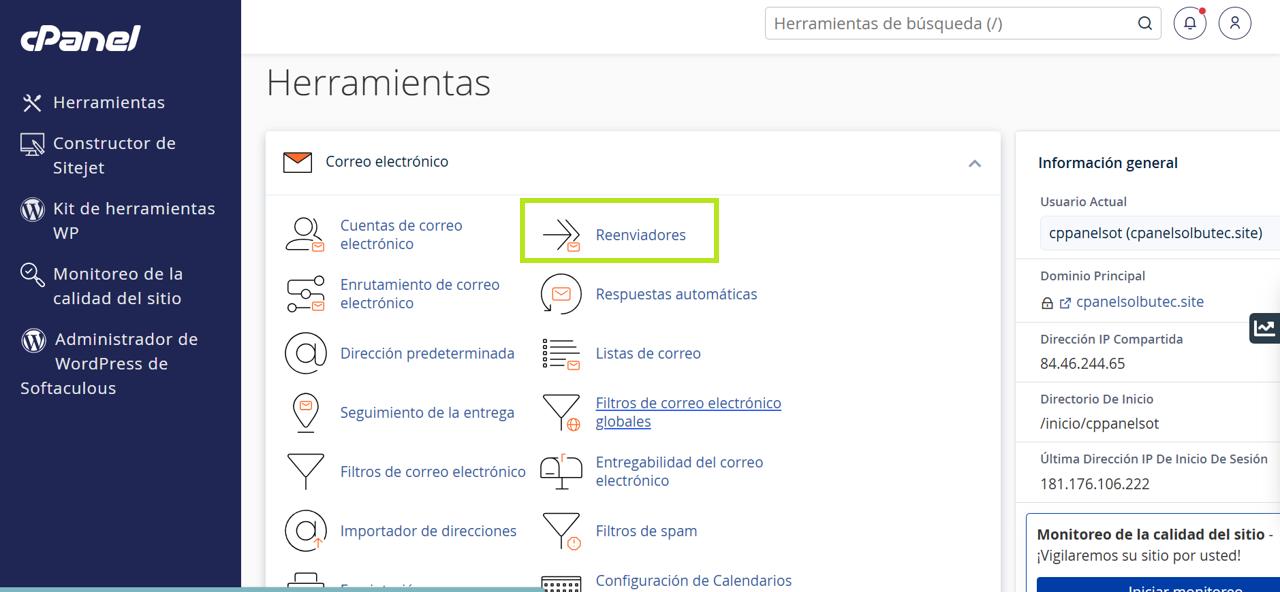Click the statistics chart side tab

(1265, 328)
